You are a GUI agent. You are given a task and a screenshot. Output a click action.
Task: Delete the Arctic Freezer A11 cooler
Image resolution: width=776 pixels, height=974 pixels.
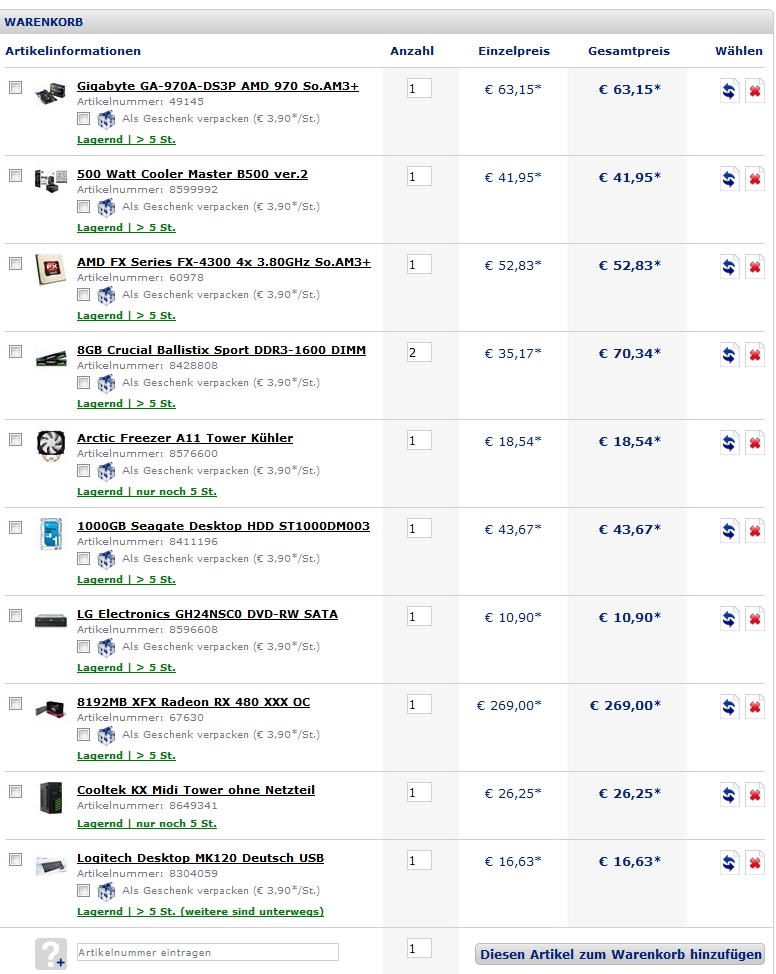pyautogui.click(x=755, y=443)
